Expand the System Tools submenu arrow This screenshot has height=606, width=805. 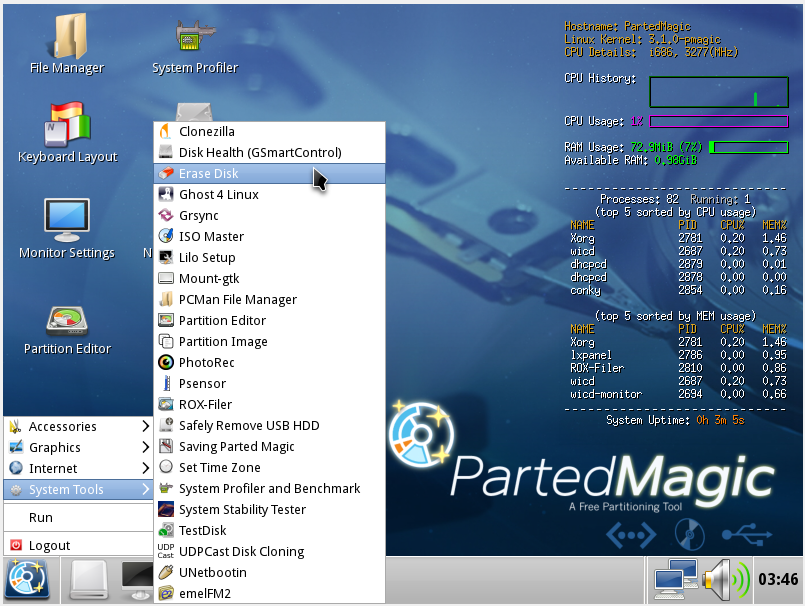pyautogui.click(x=146, y=489)
